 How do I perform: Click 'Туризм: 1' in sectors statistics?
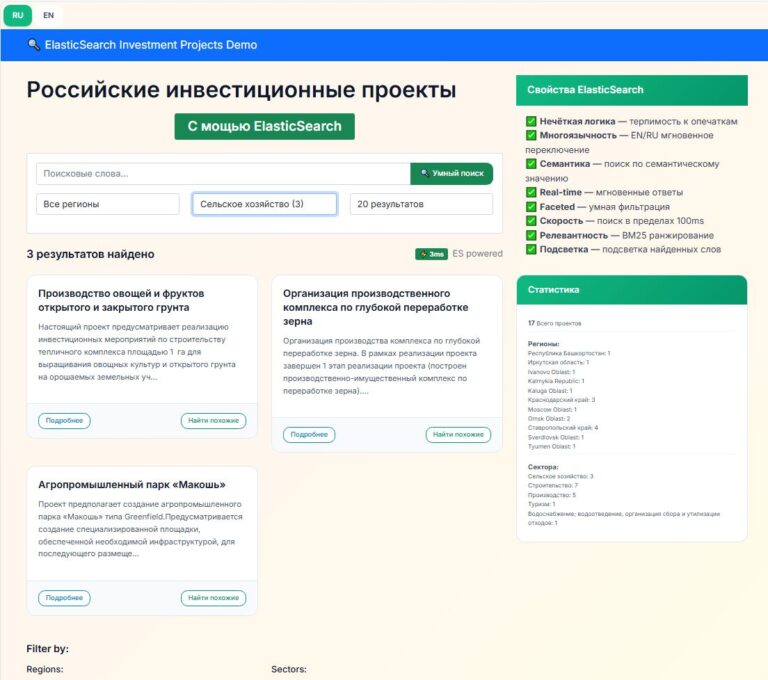[542, 504]
